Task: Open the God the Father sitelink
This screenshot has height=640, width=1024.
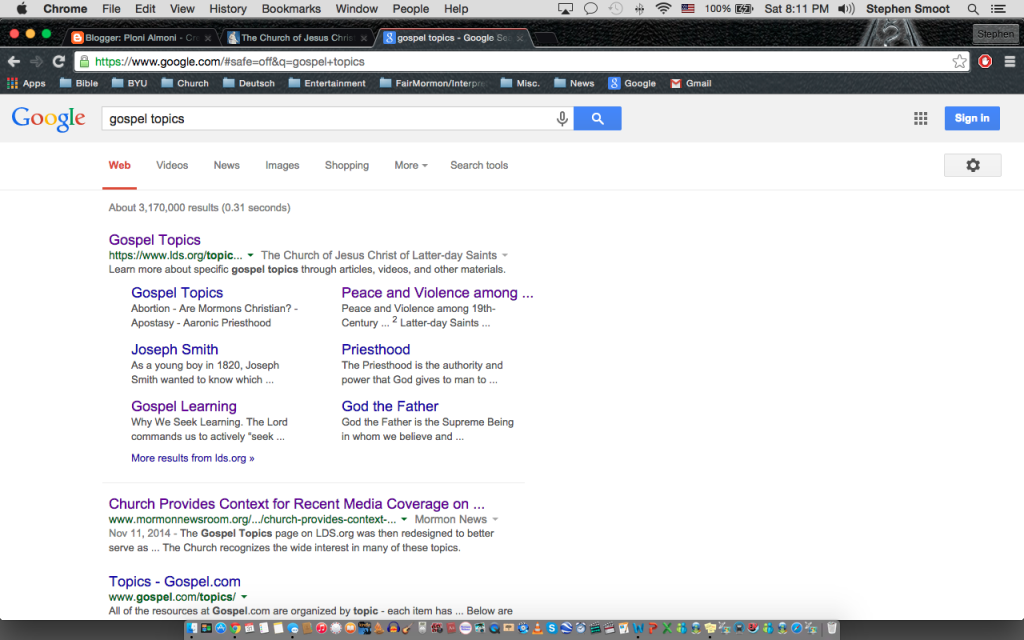Action: [390, 406]
